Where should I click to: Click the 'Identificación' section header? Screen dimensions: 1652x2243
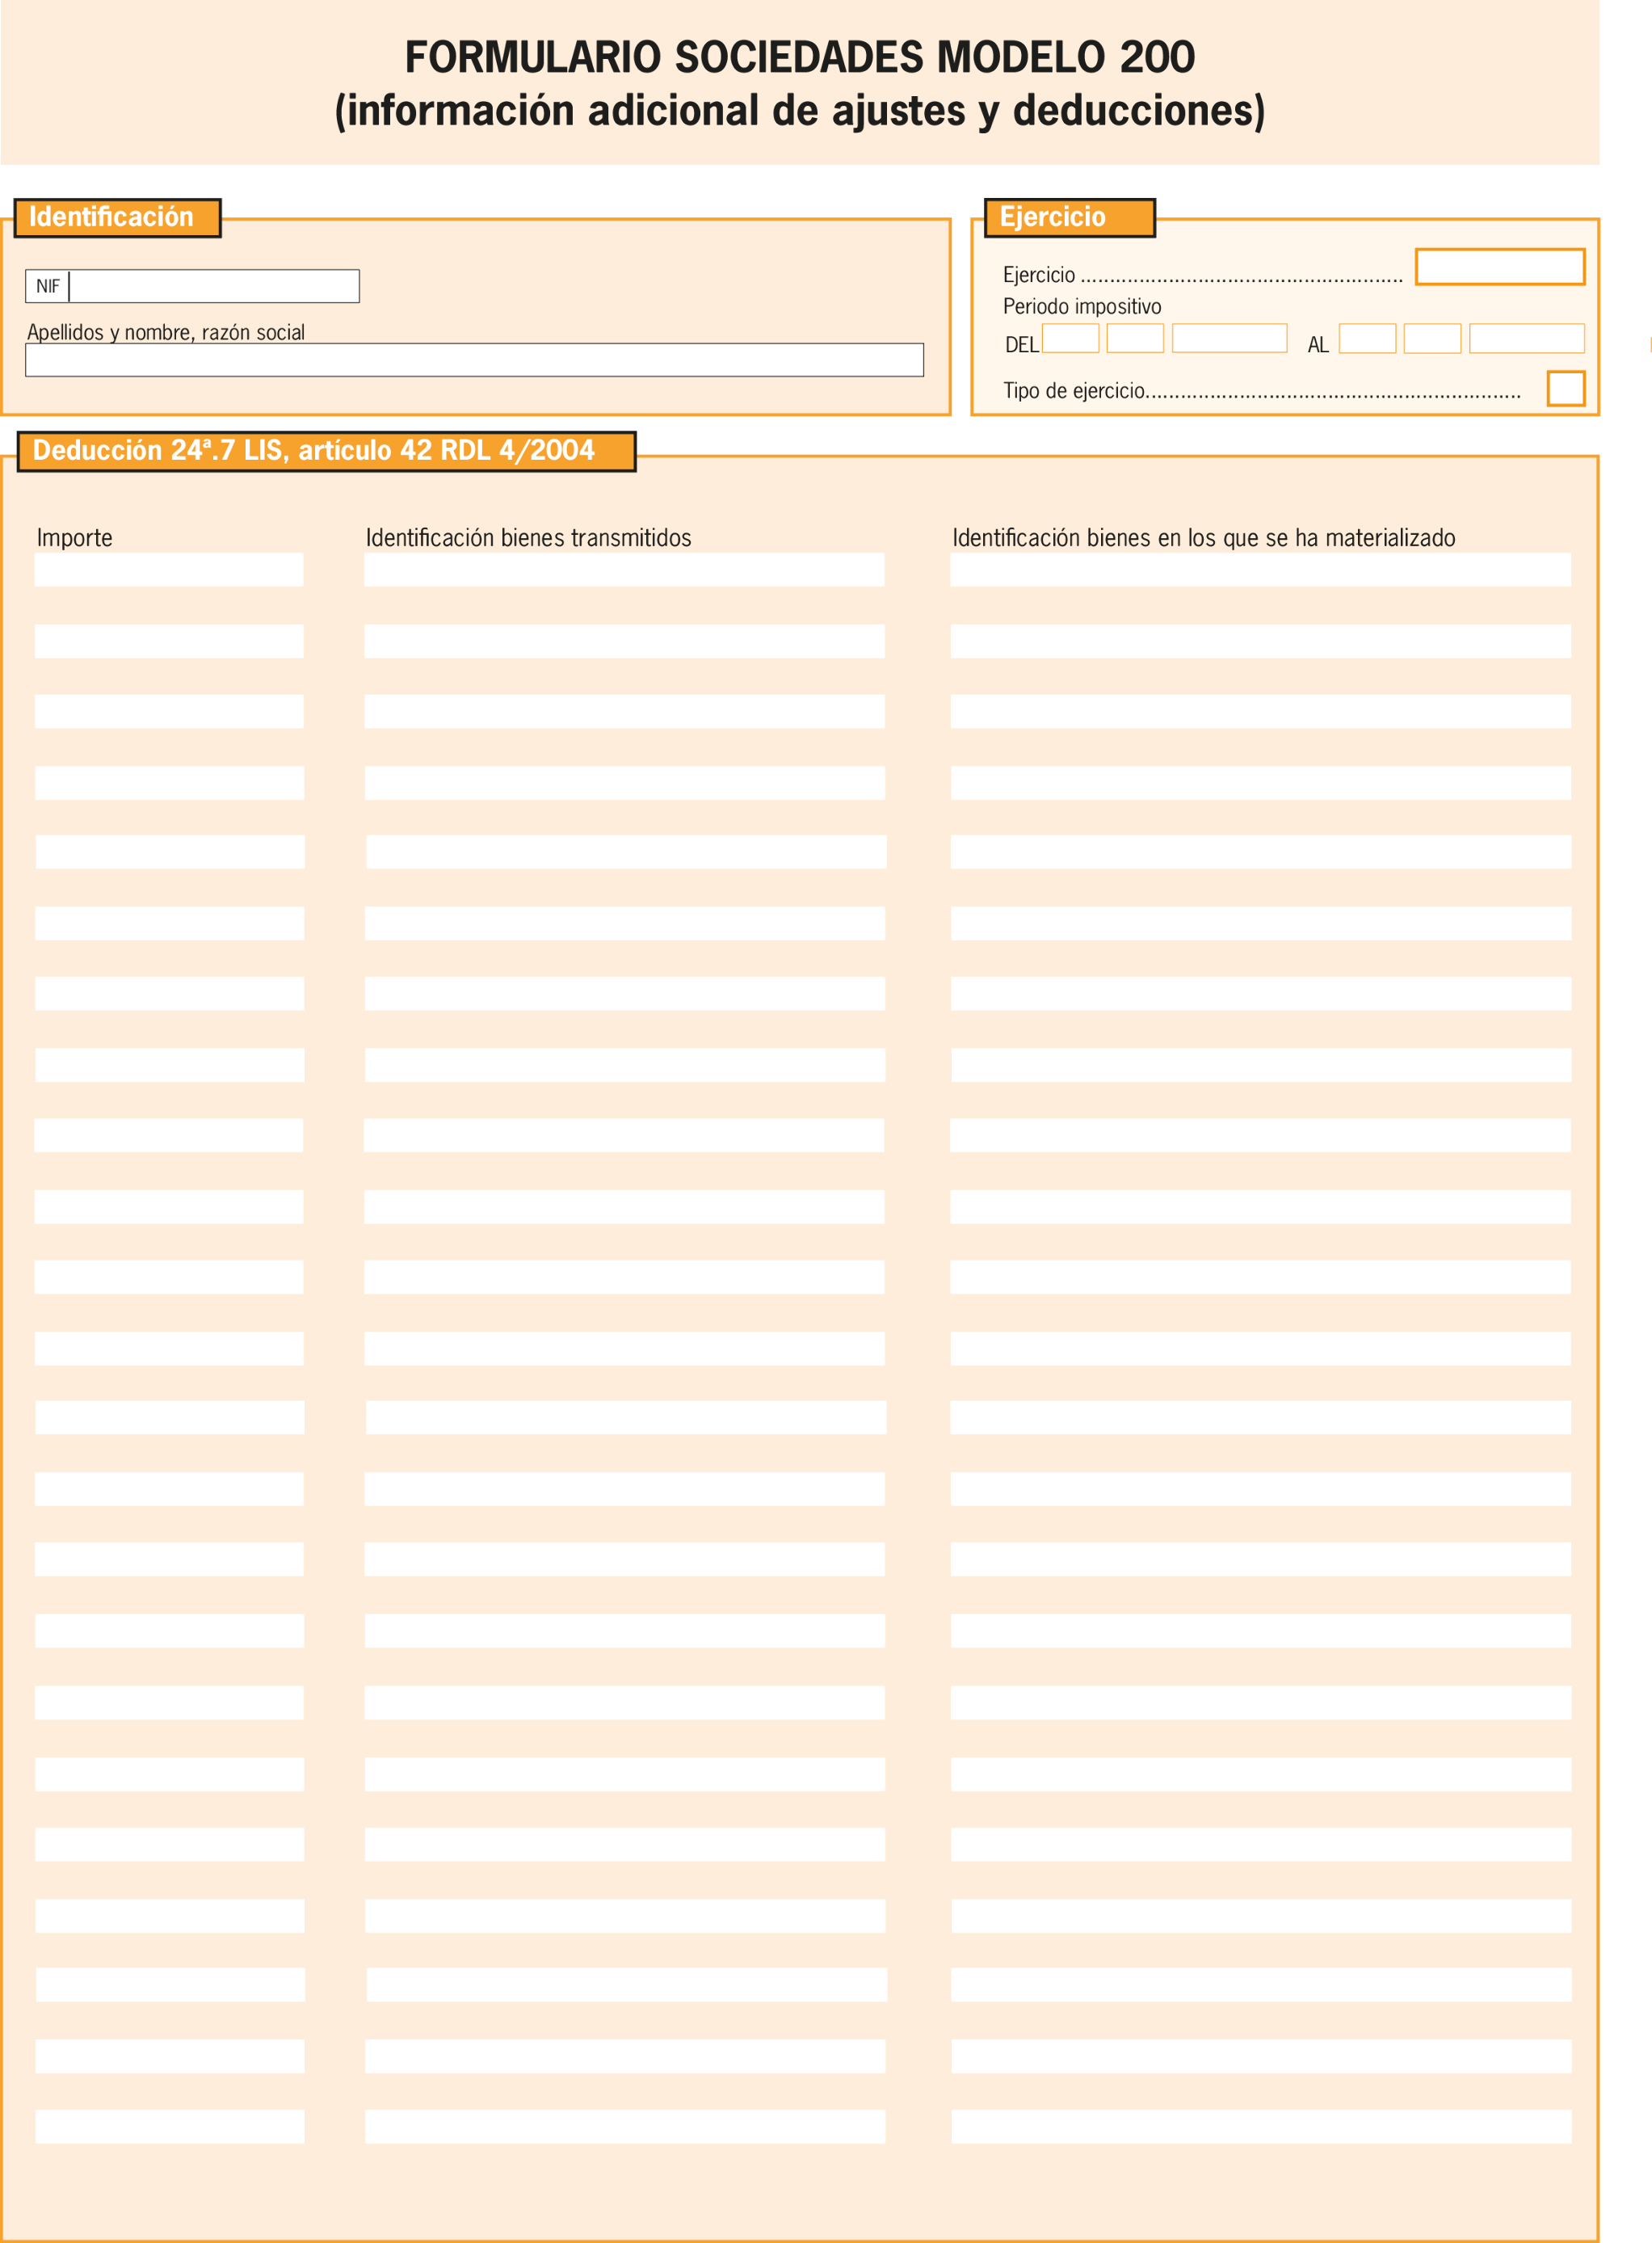[117, 217]
